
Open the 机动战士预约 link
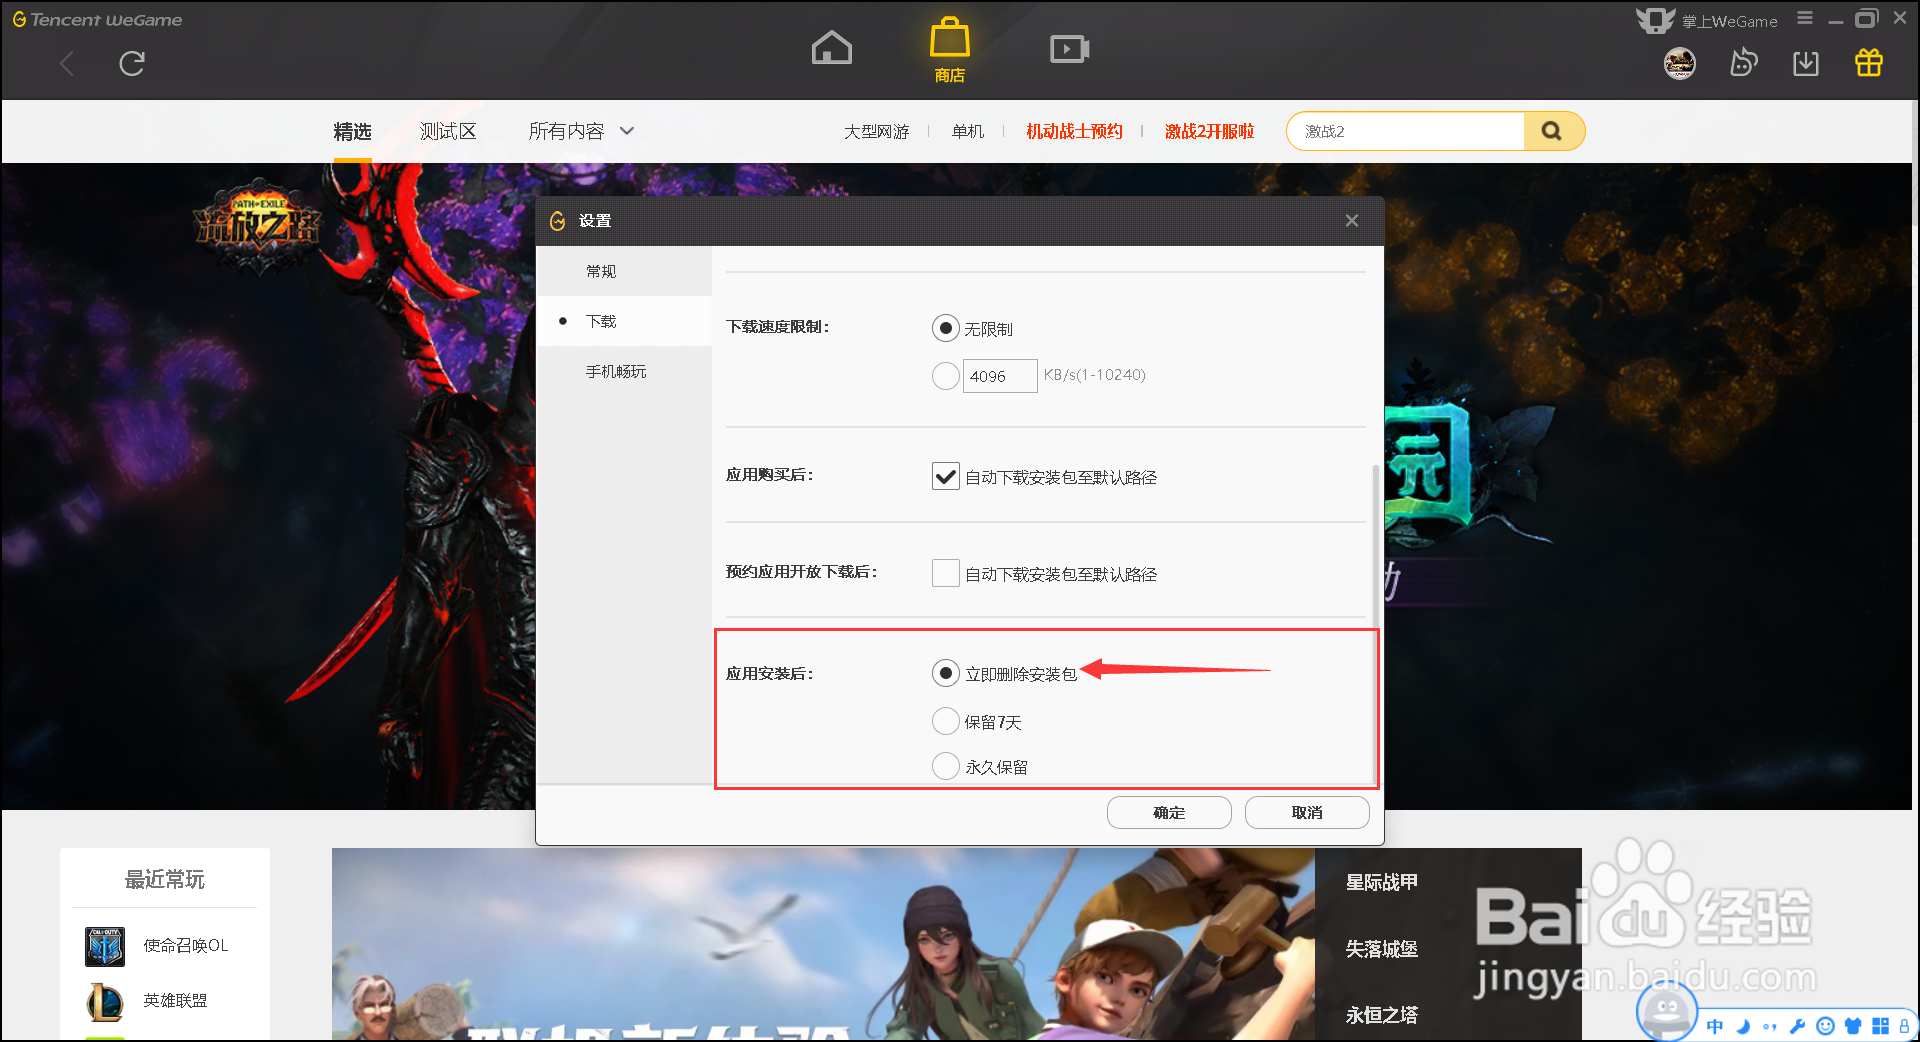(1074, 131)
